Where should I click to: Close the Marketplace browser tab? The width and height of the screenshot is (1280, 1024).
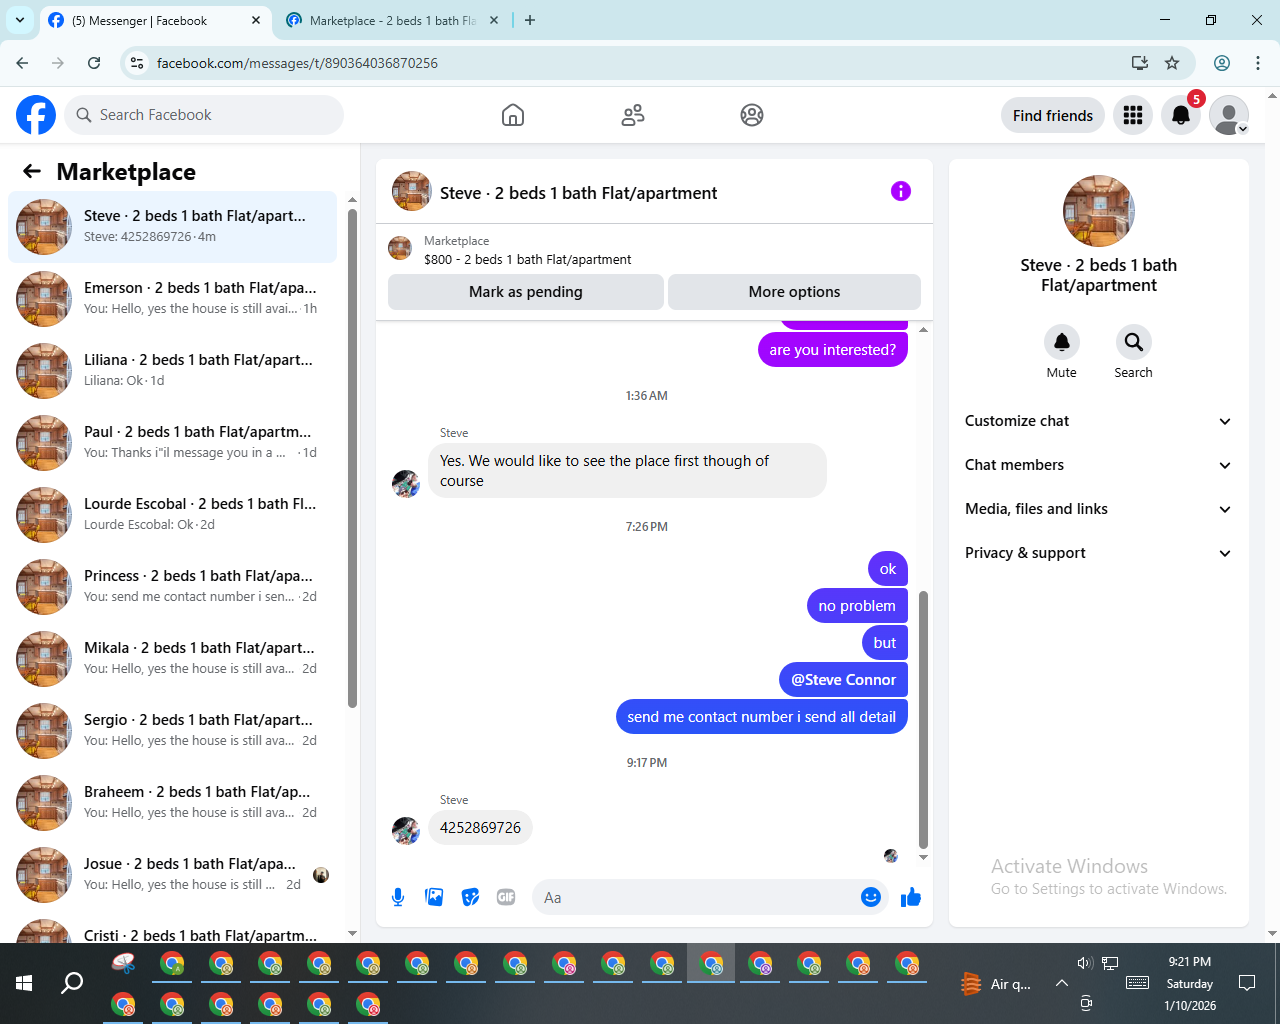(493, 20)
